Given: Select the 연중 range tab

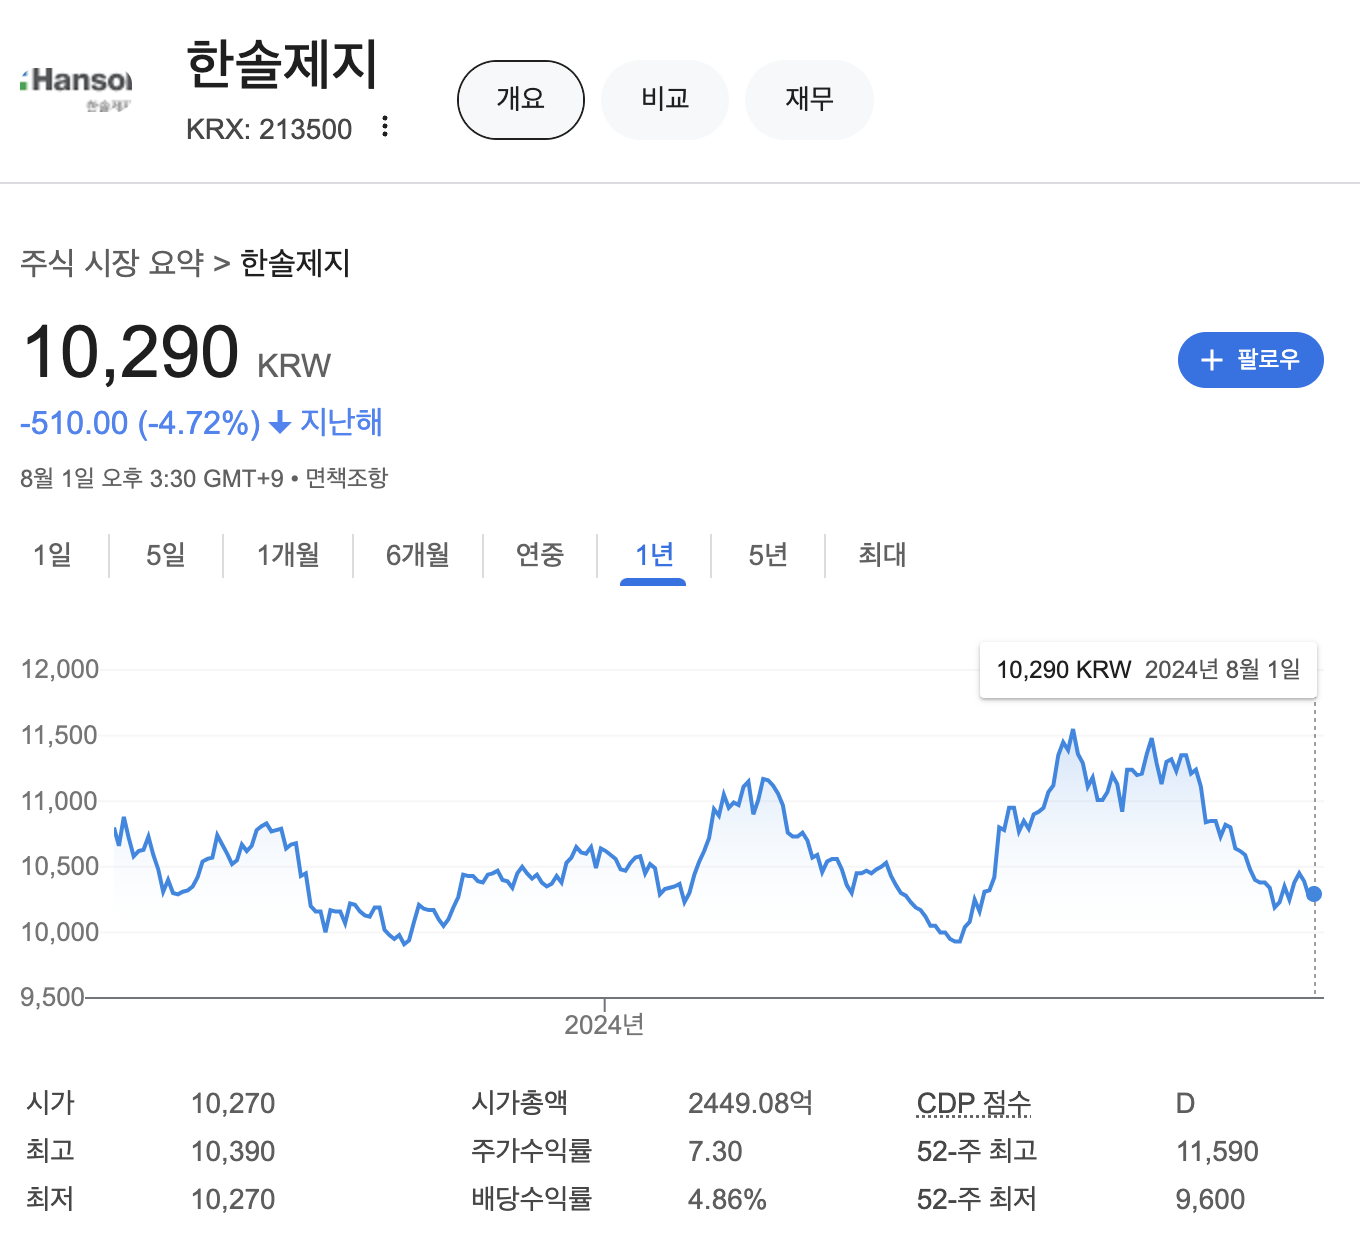Looking at the screenshot, I should coord(540,555).
